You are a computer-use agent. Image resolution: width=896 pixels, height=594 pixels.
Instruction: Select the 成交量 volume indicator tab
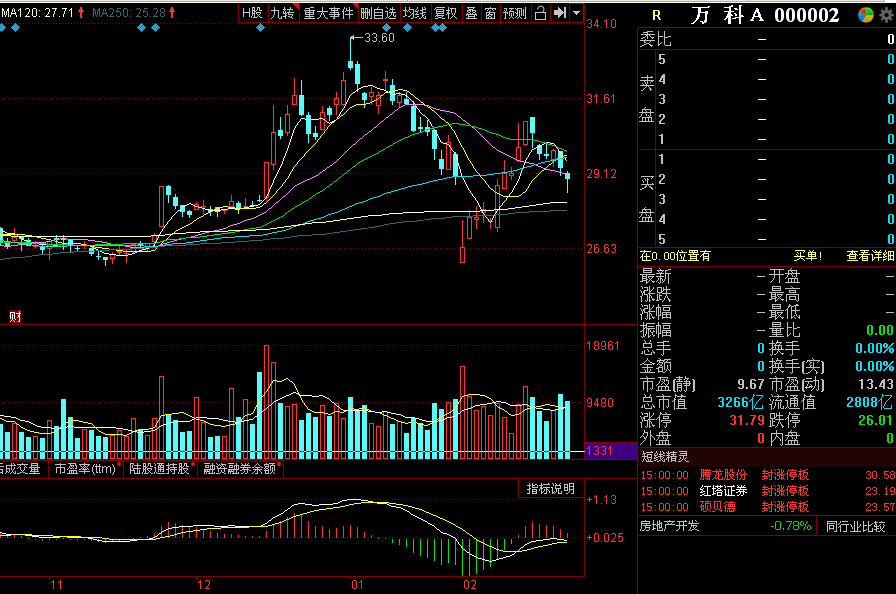21,469
